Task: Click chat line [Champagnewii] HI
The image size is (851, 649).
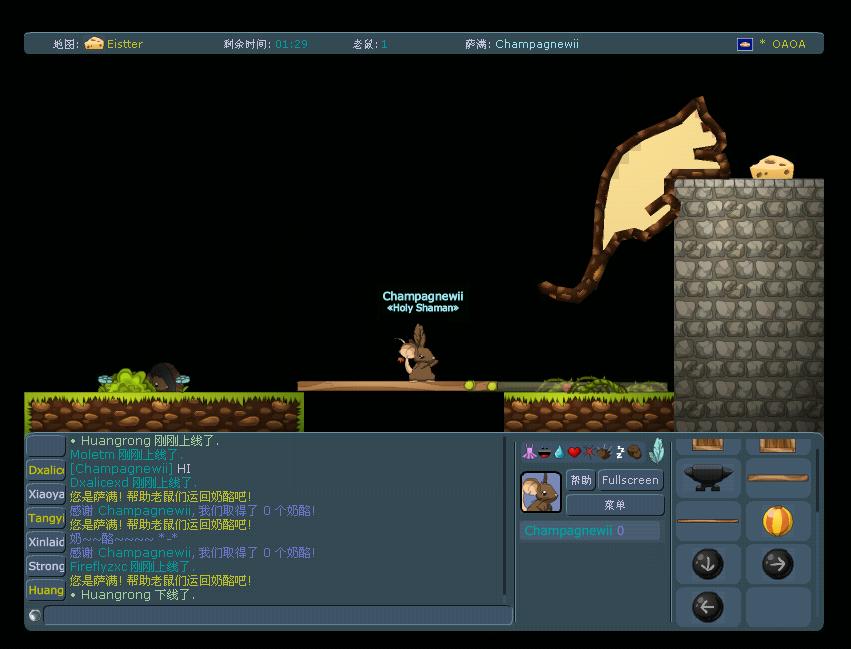Action: 130,468
